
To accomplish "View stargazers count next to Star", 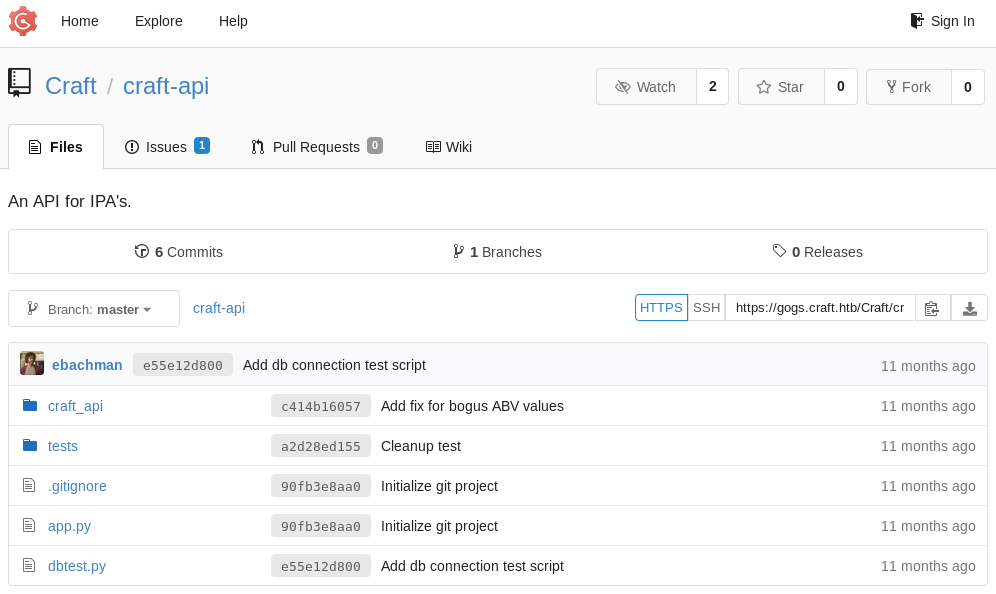I will [841, 87].
